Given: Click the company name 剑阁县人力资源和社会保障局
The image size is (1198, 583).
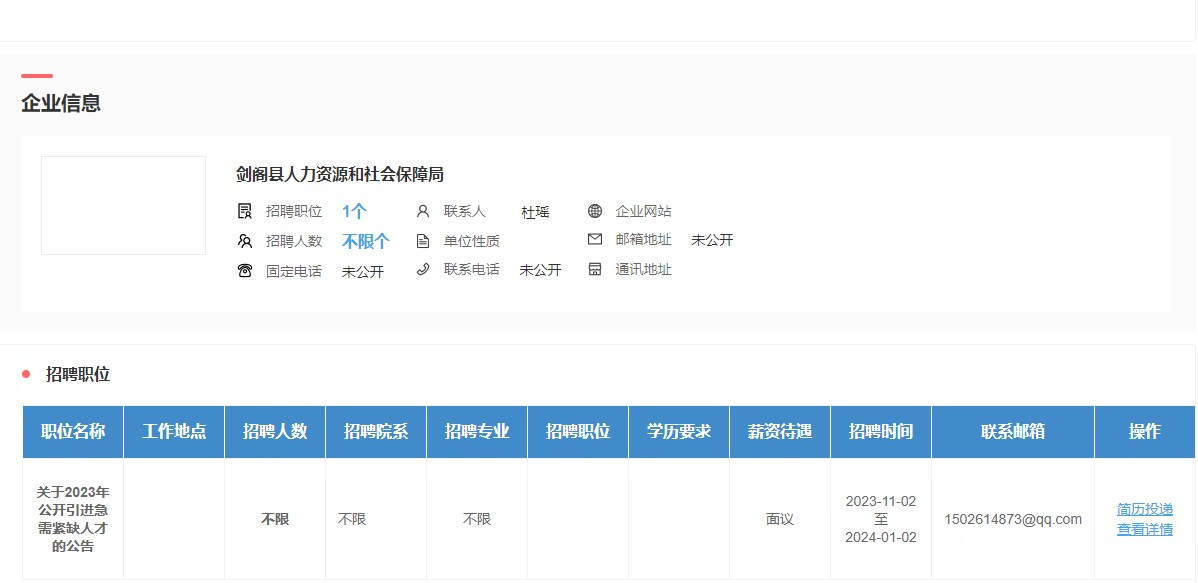Looking at the screenshot, I should tap(339, 174).
